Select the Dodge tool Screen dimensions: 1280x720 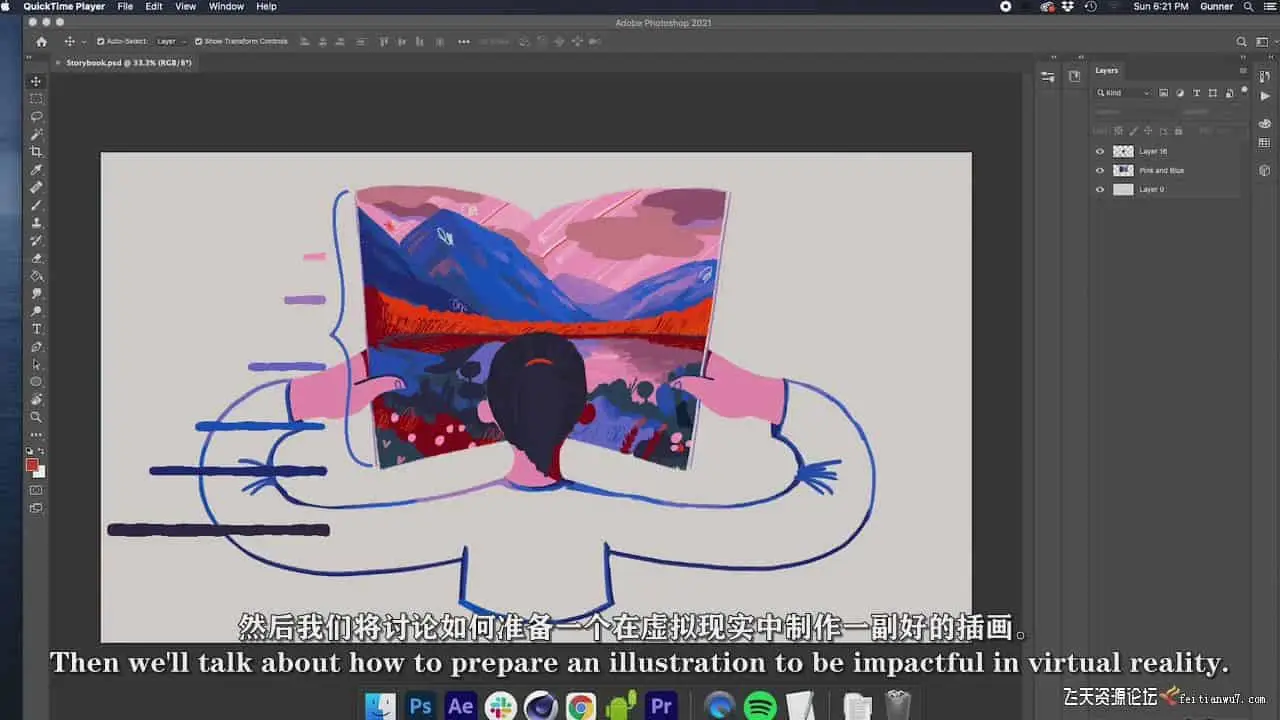coord(36,311)
